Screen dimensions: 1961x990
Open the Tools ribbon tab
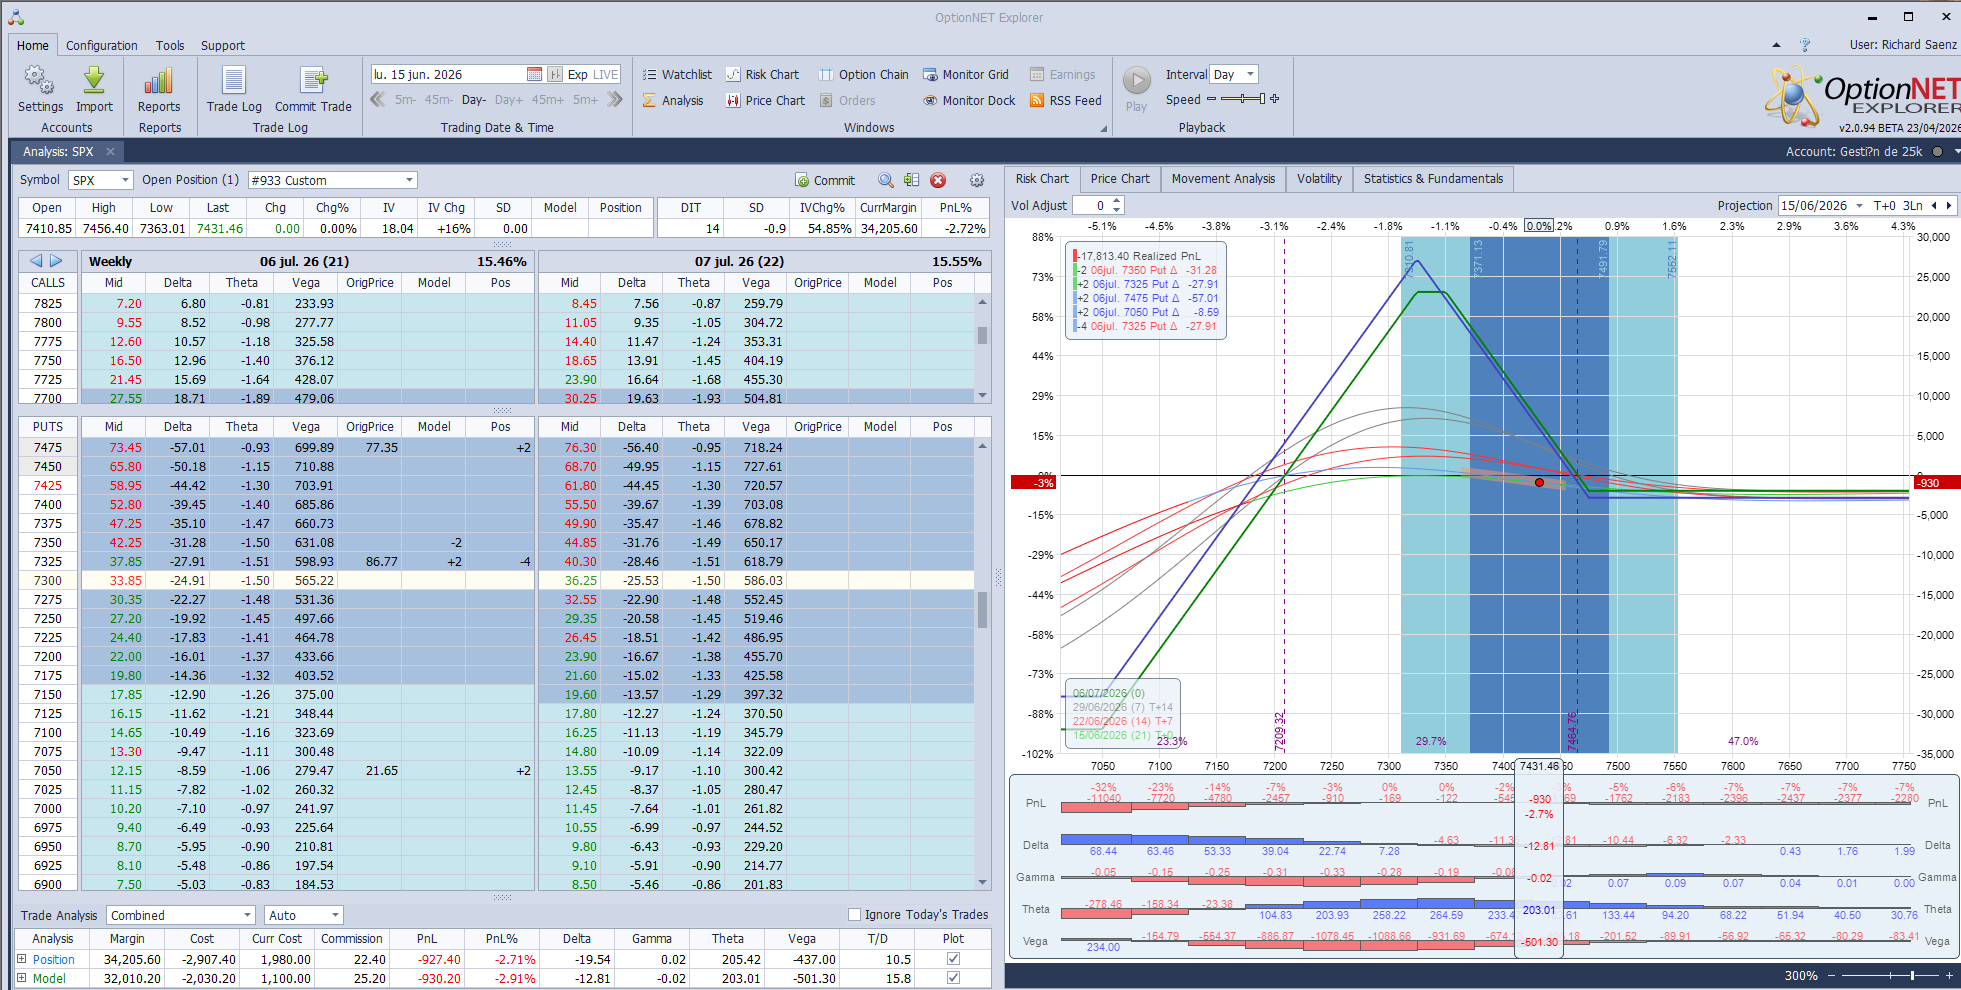pos(170,45)
